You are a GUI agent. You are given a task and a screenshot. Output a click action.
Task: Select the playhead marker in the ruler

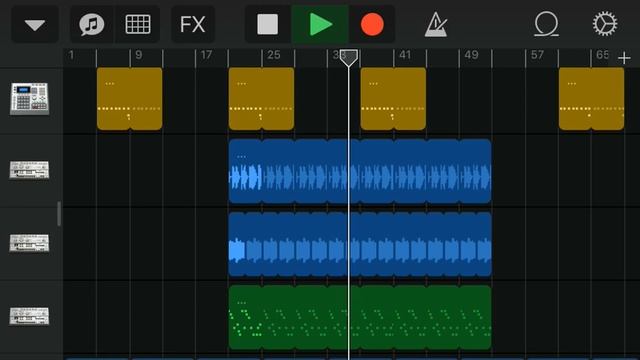pos(349,58)
